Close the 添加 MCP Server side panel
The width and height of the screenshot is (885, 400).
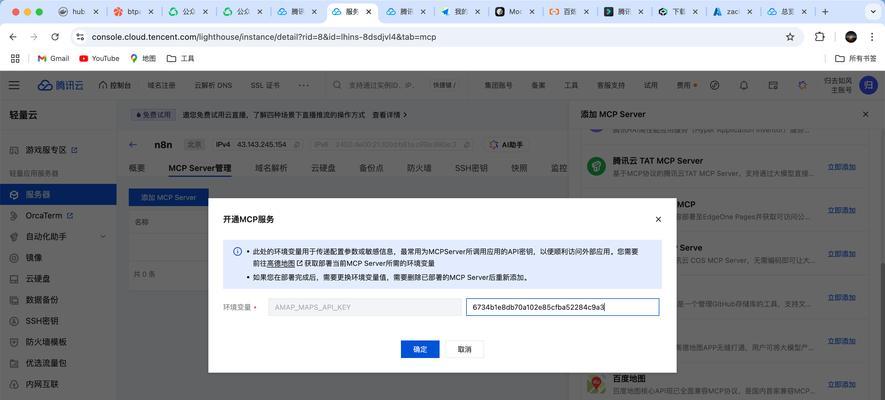866,114
